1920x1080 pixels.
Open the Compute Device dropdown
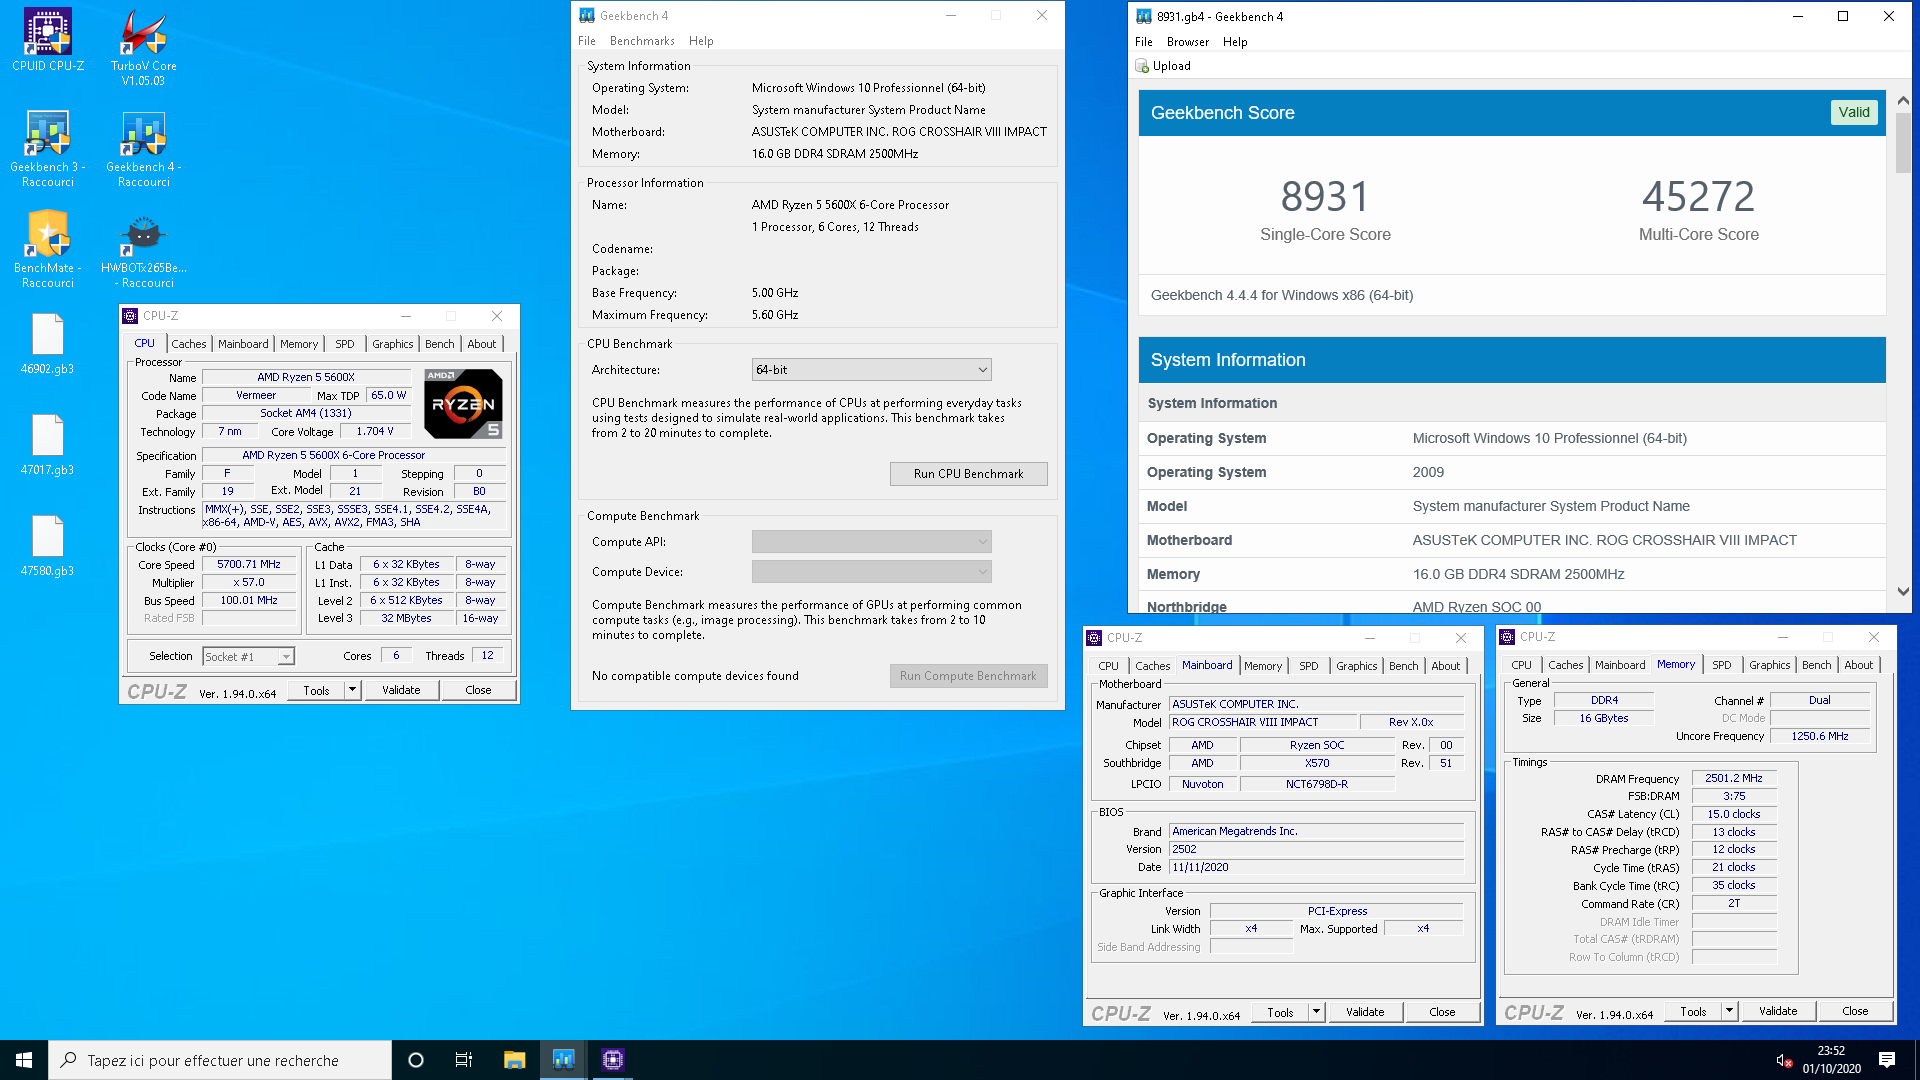coord(871,572)
